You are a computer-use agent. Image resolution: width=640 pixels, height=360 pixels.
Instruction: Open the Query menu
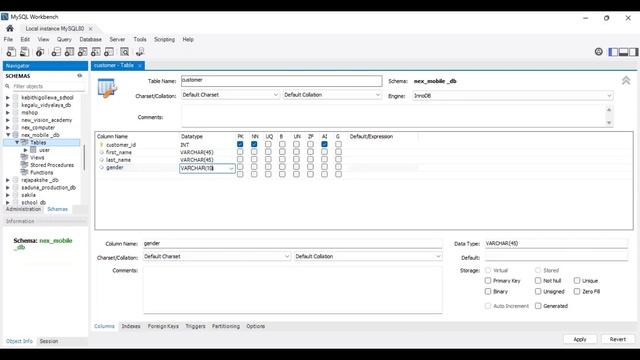click(64, 39)
